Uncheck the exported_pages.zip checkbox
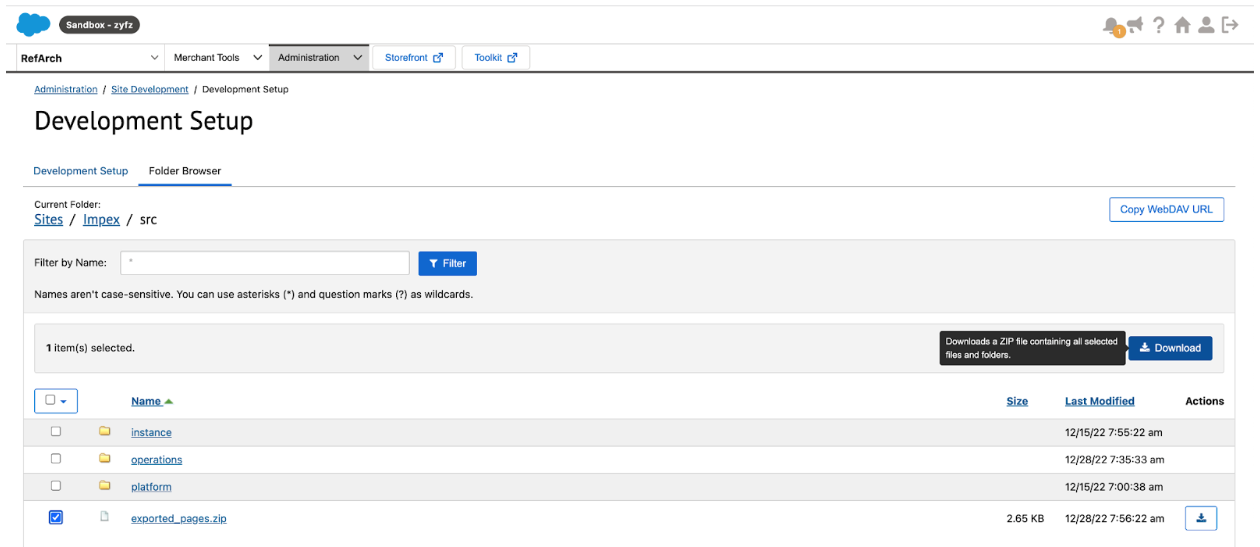The image size is (1260, 547). 56,518
